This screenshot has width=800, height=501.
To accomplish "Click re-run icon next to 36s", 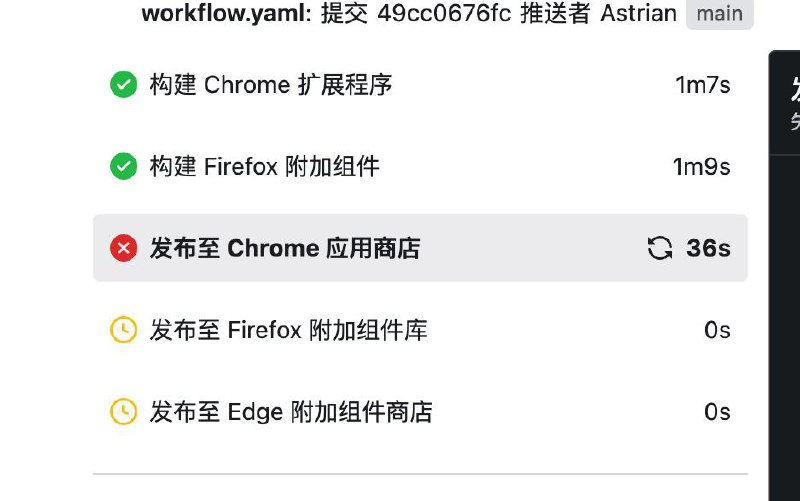I will [660, 248].
